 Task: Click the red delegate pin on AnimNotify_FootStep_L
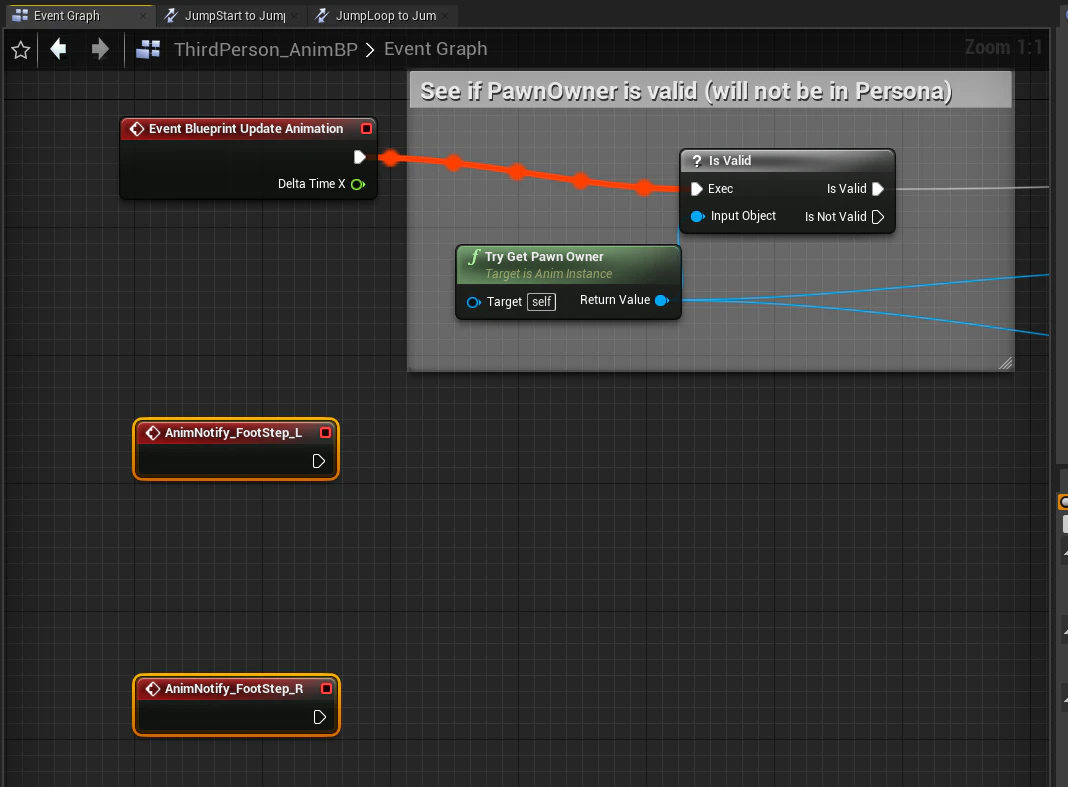[x=326, y=433]
